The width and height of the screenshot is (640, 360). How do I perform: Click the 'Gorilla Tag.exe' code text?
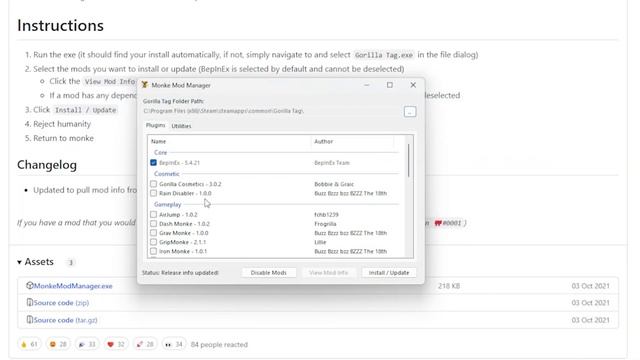pos(384,55)
